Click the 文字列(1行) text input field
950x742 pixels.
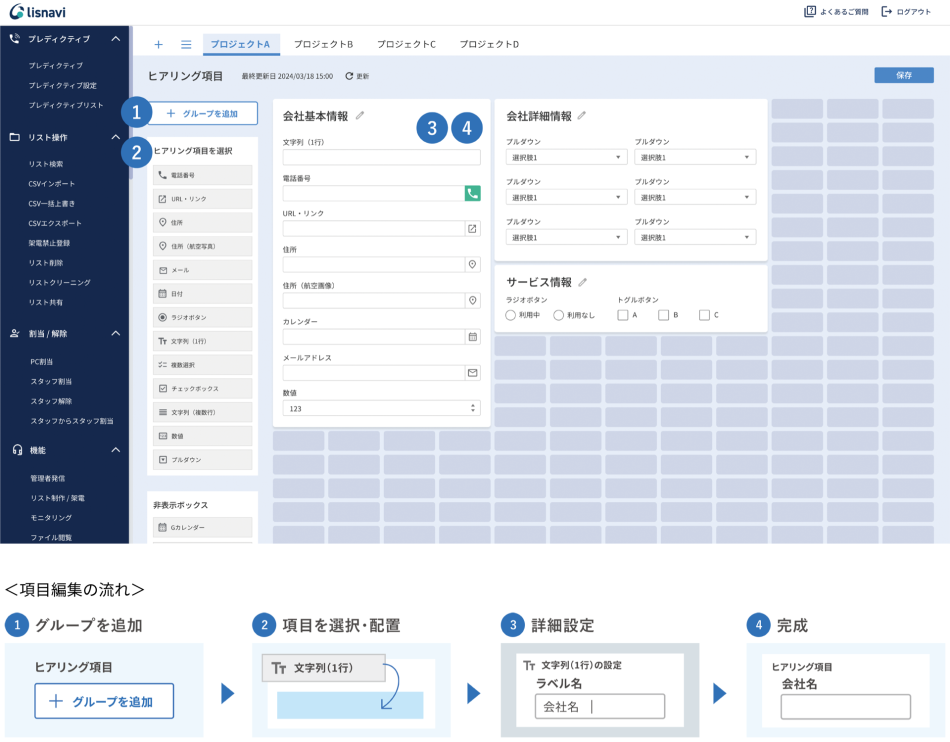[381, 157]
